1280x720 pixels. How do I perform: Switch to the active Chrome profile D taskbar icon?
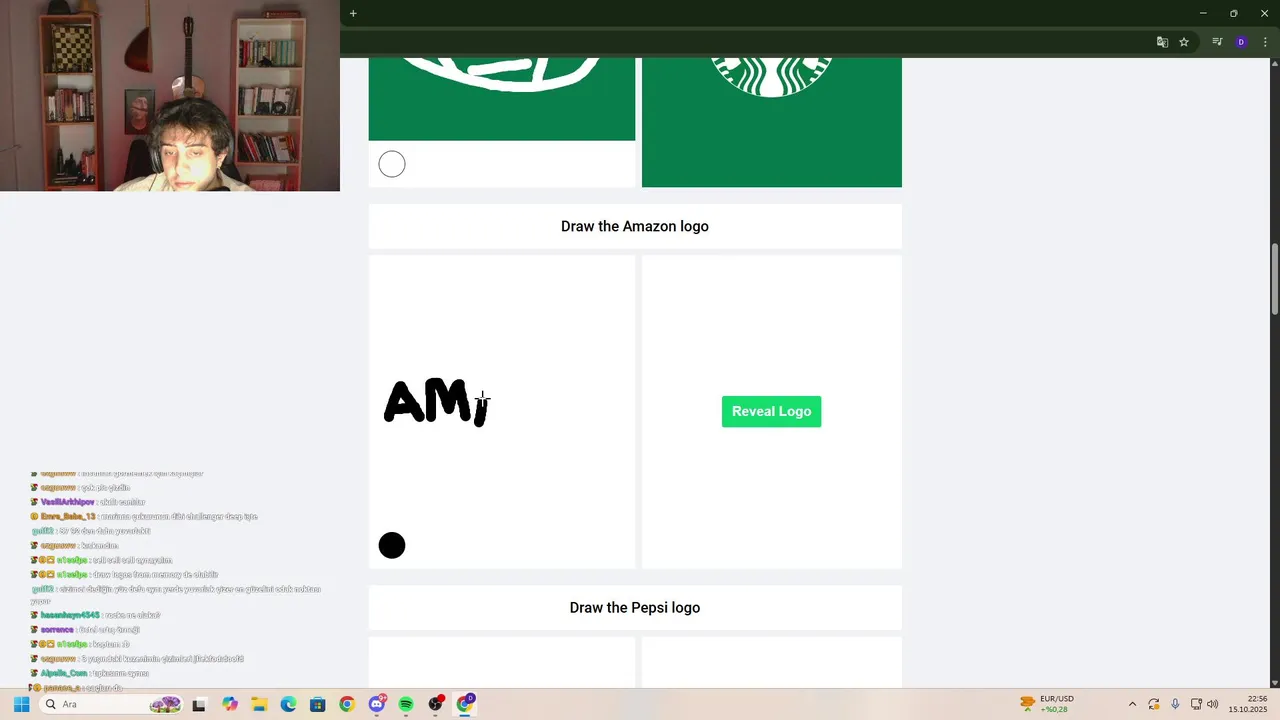coord(465,704)
